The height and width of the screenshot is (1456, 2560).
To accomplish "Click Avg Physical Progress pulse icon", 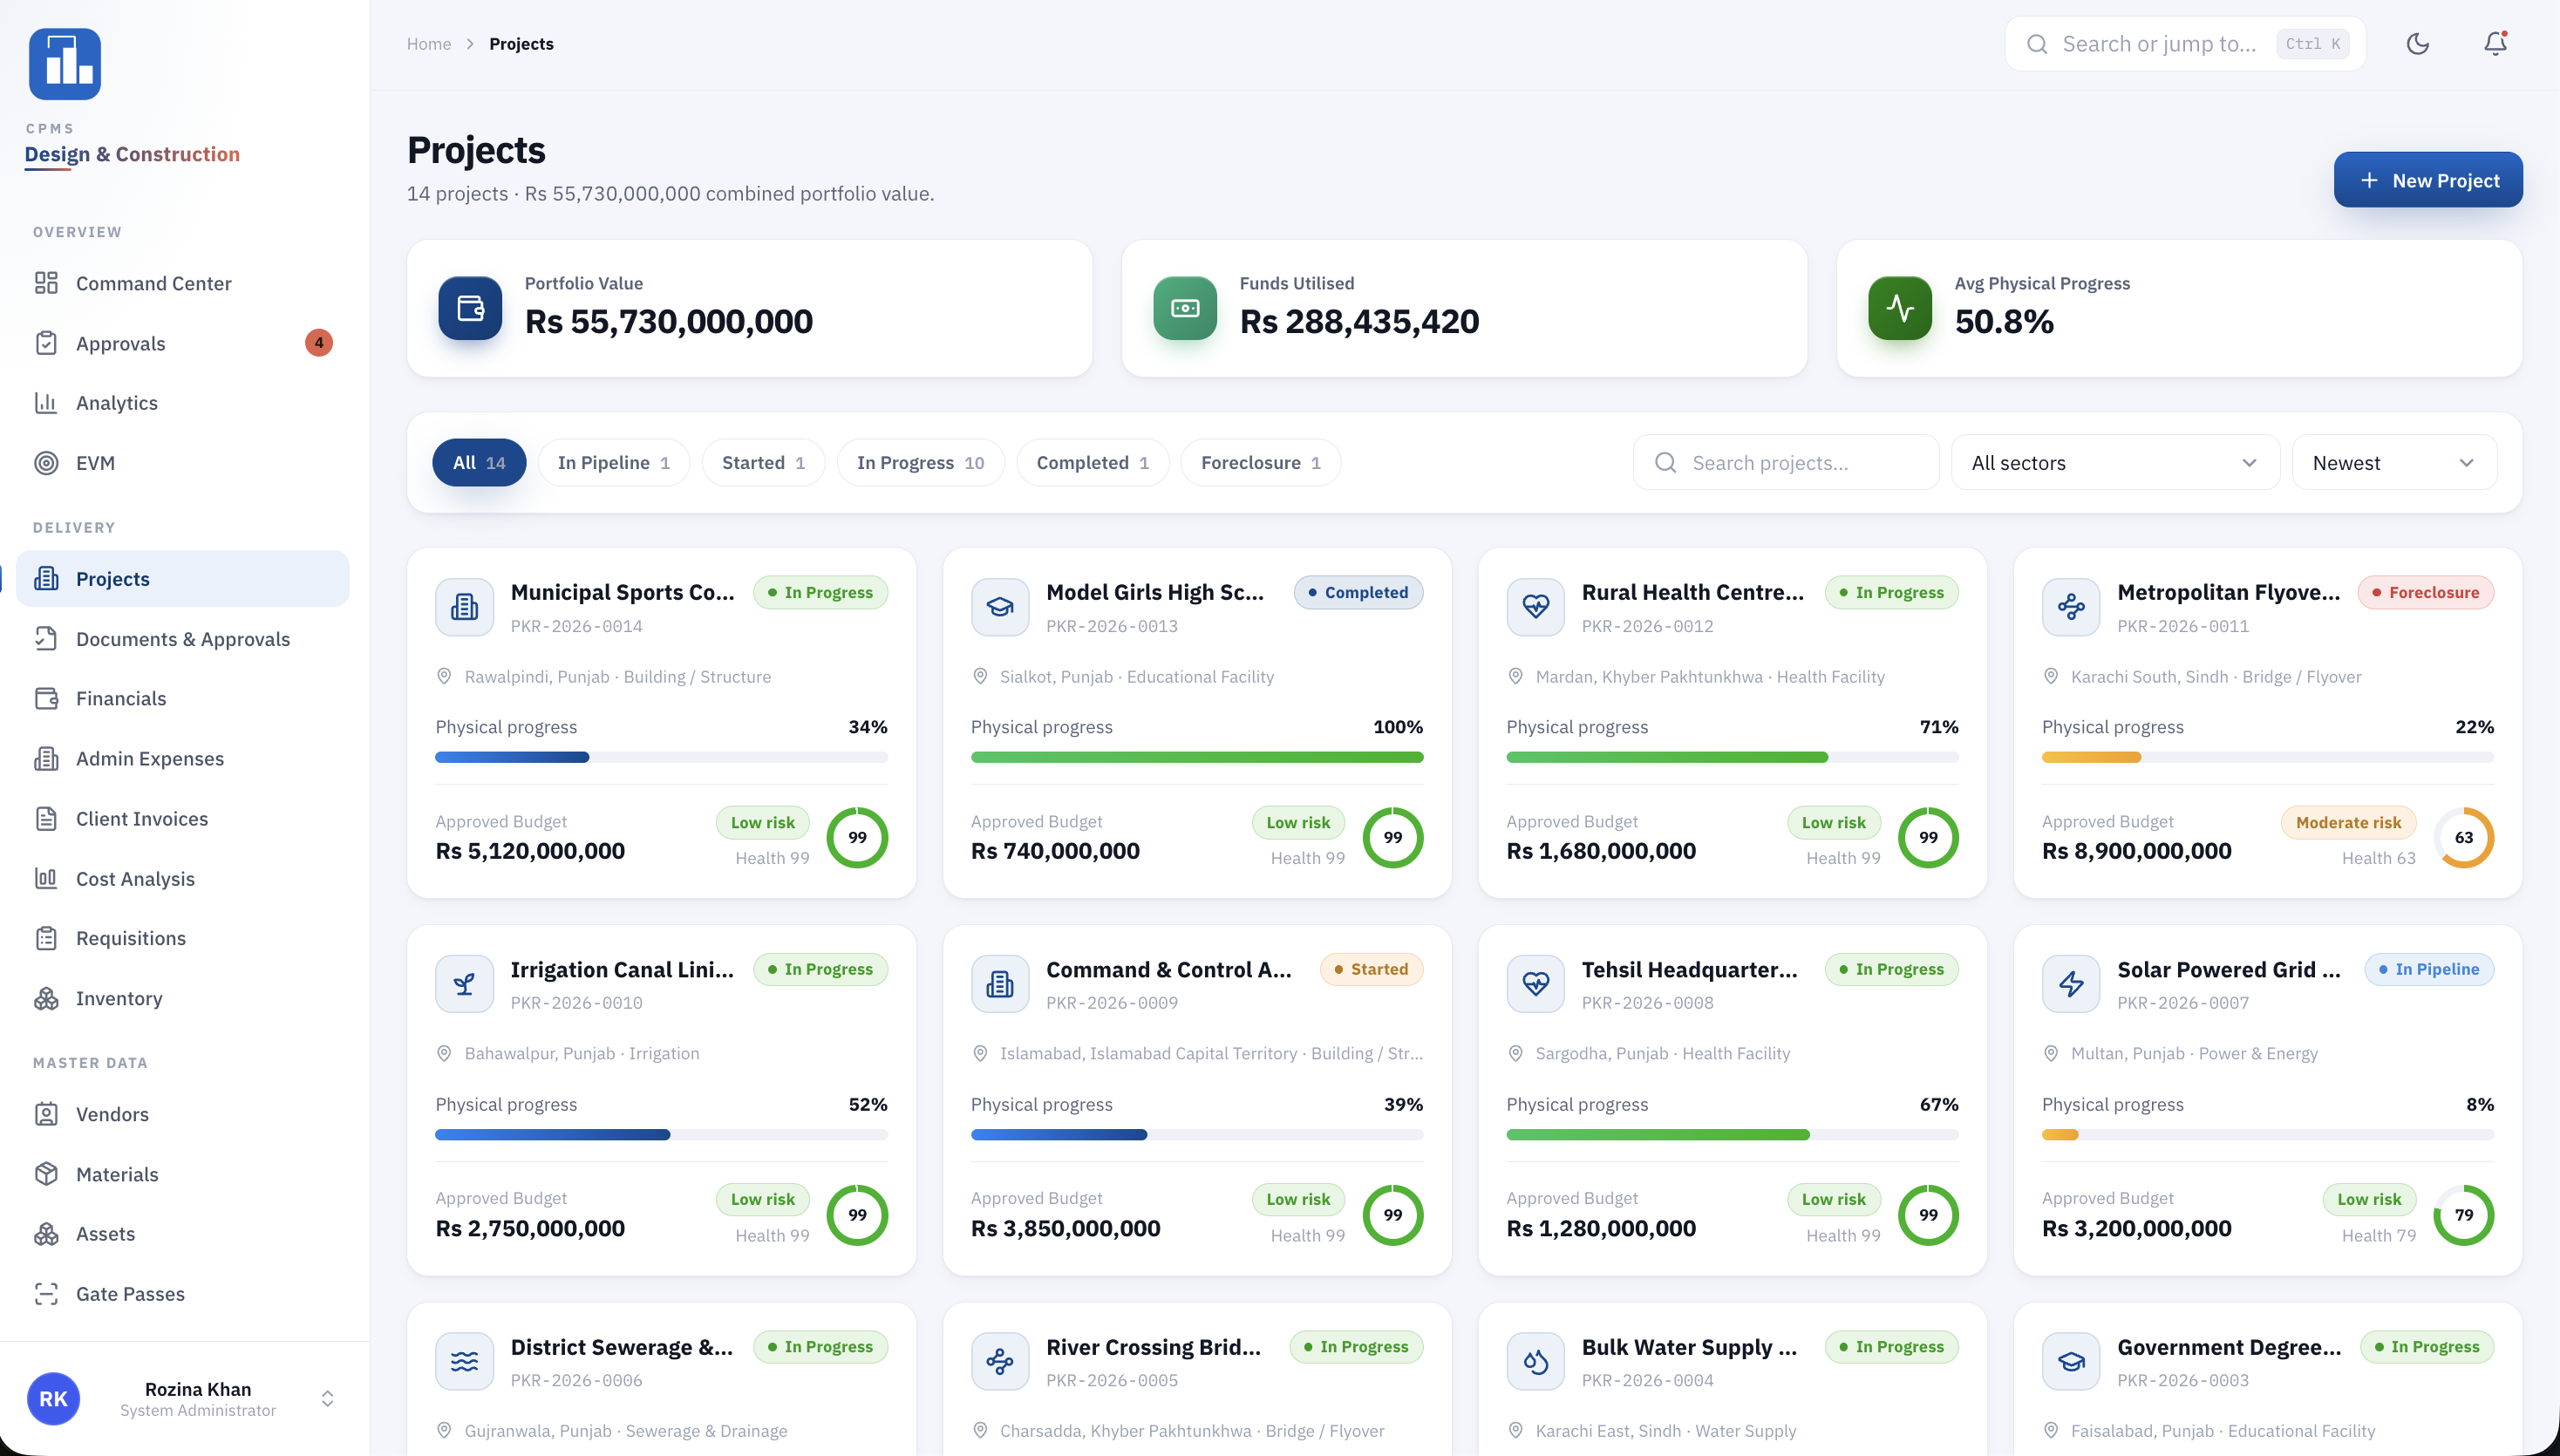I will pyautogui.click(x=1900, y=308).
